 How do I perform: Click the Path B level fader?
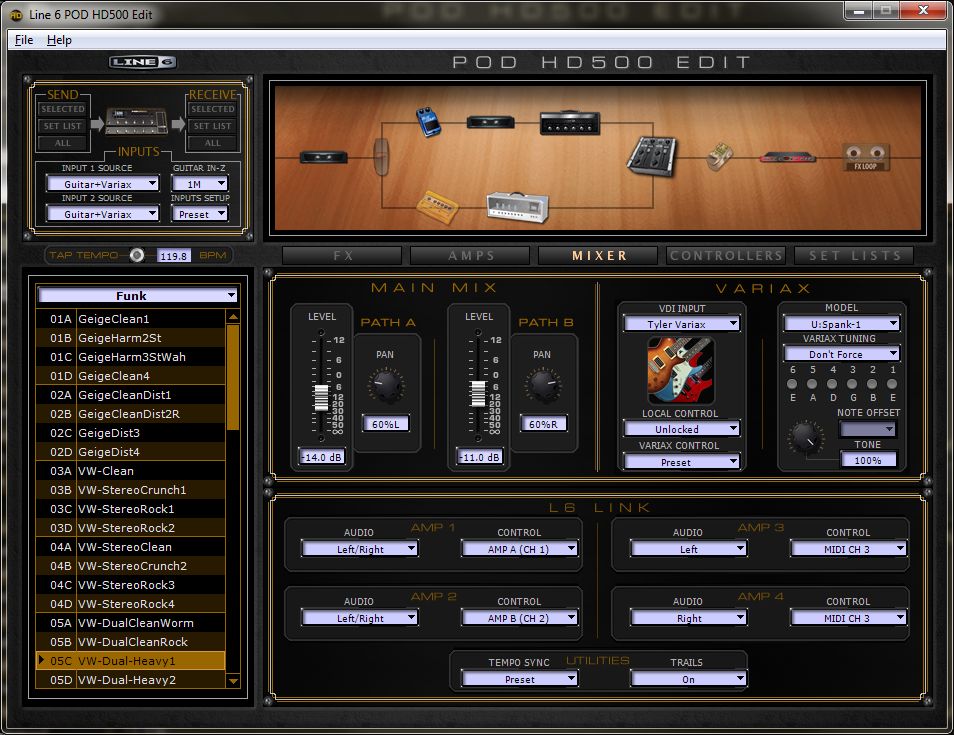click(478, 394)
